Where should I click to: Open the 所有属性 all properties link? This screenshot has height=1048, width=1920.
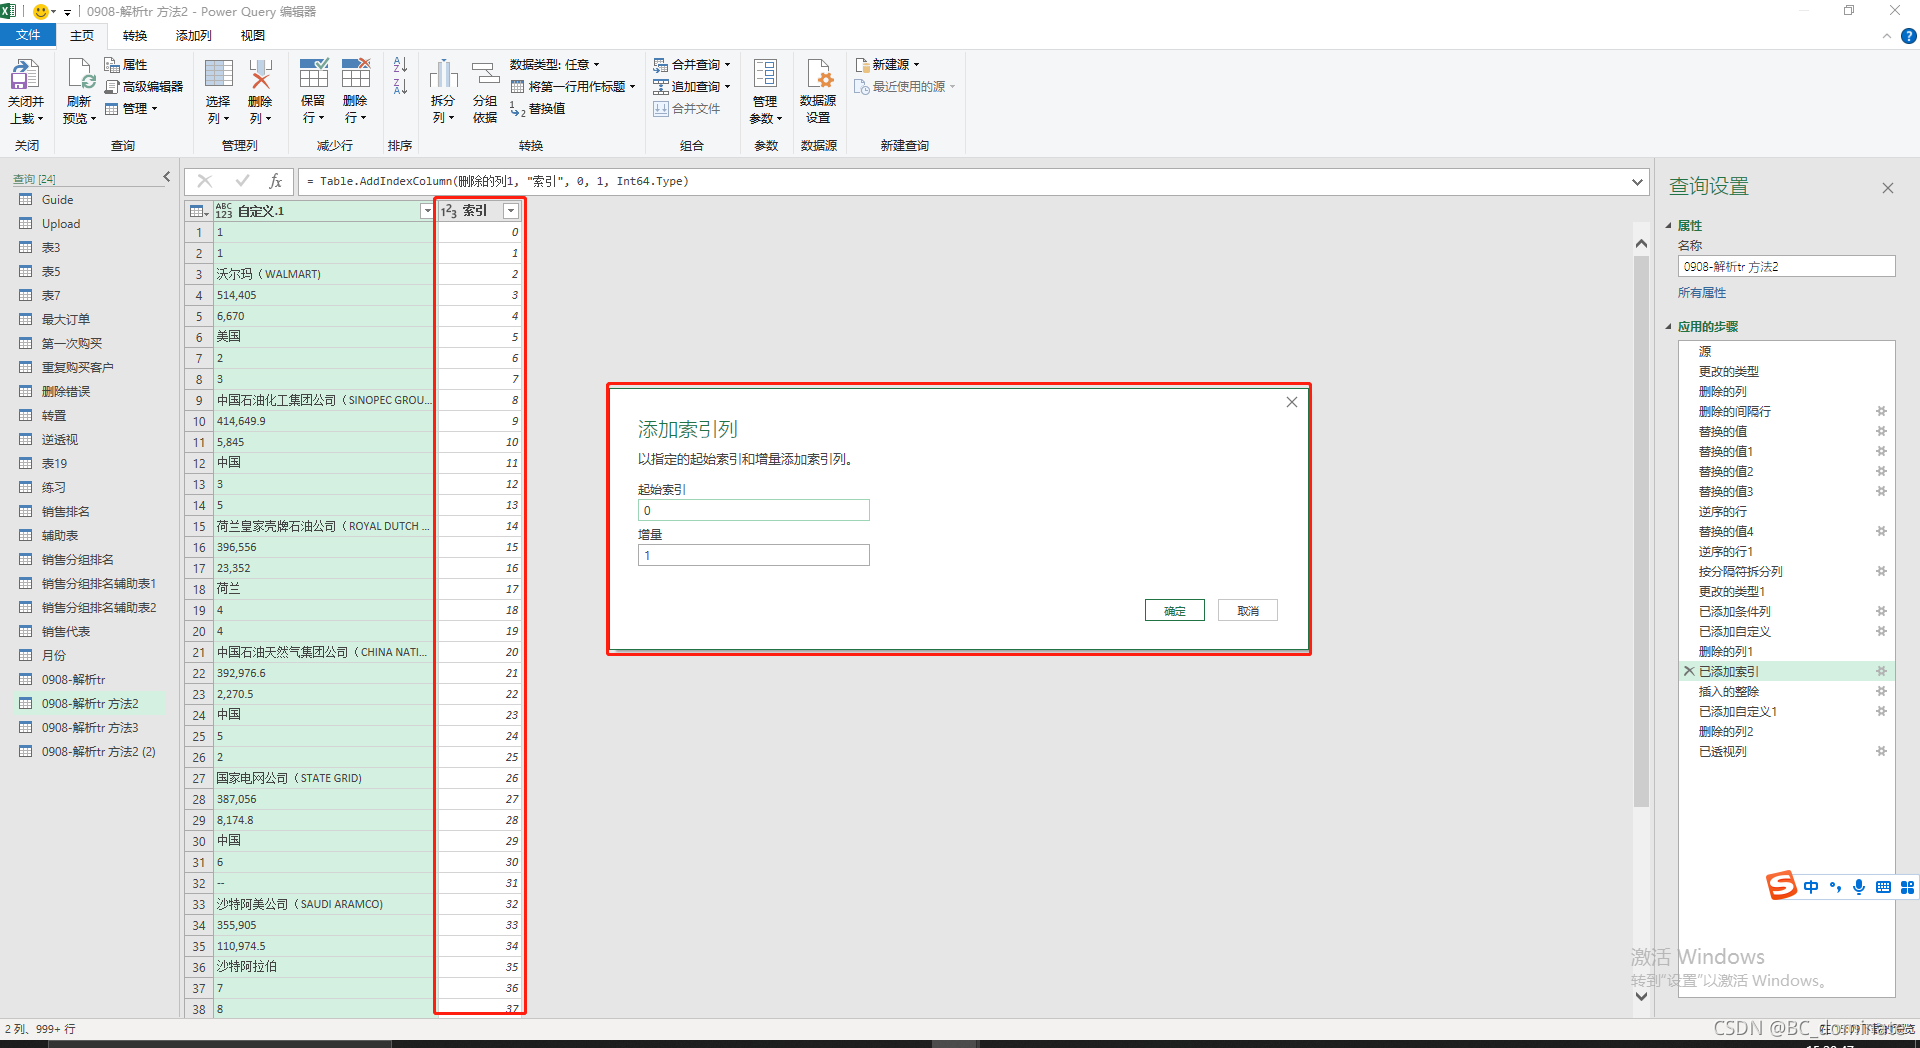tap(1702, 293)
